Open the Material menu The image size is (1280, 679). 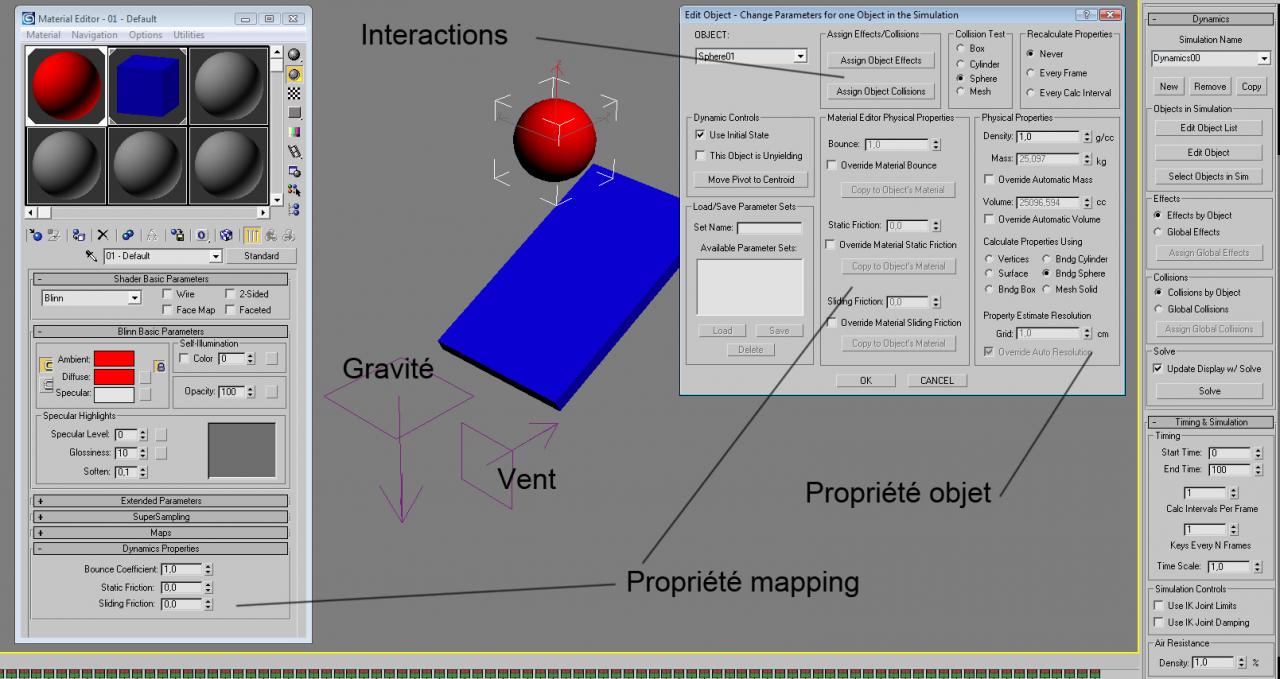point(43,35)
